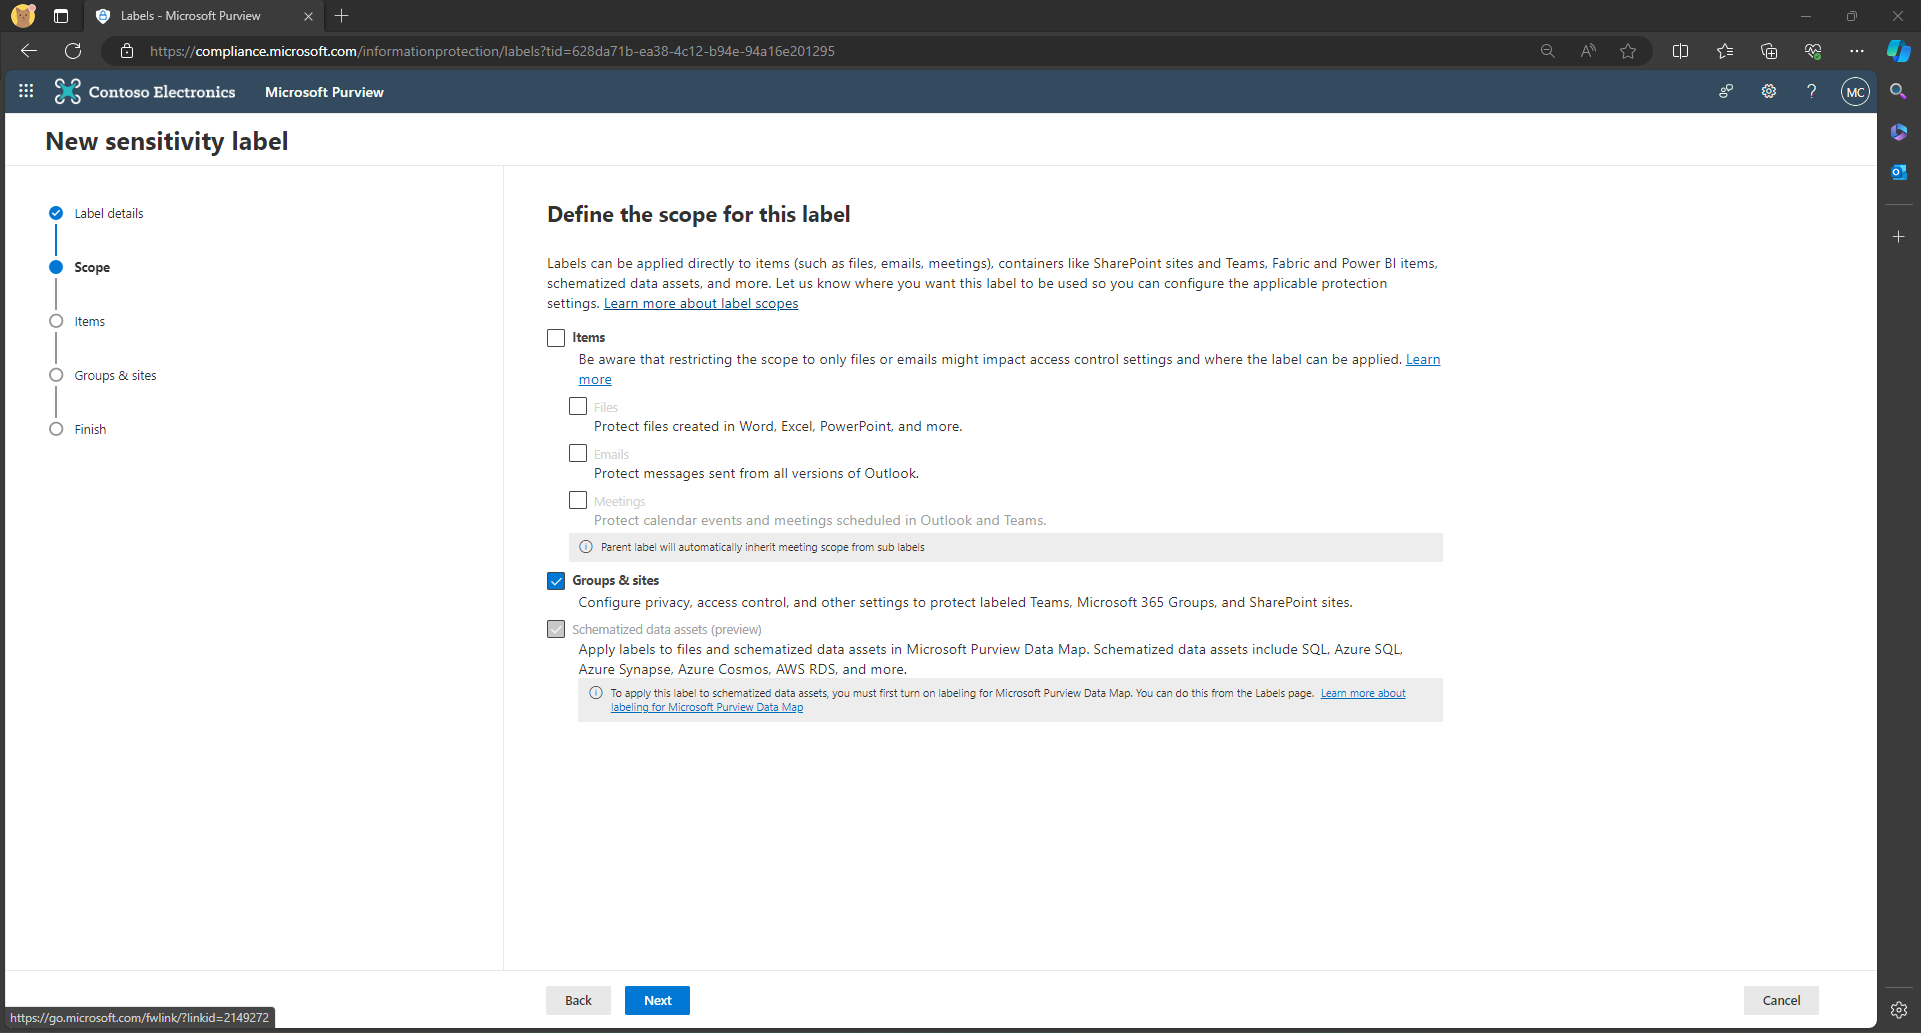This screenshot has width=1921, height=1033.
Task: Check the Items scope checkbox
Action: [x=556, y=338]
